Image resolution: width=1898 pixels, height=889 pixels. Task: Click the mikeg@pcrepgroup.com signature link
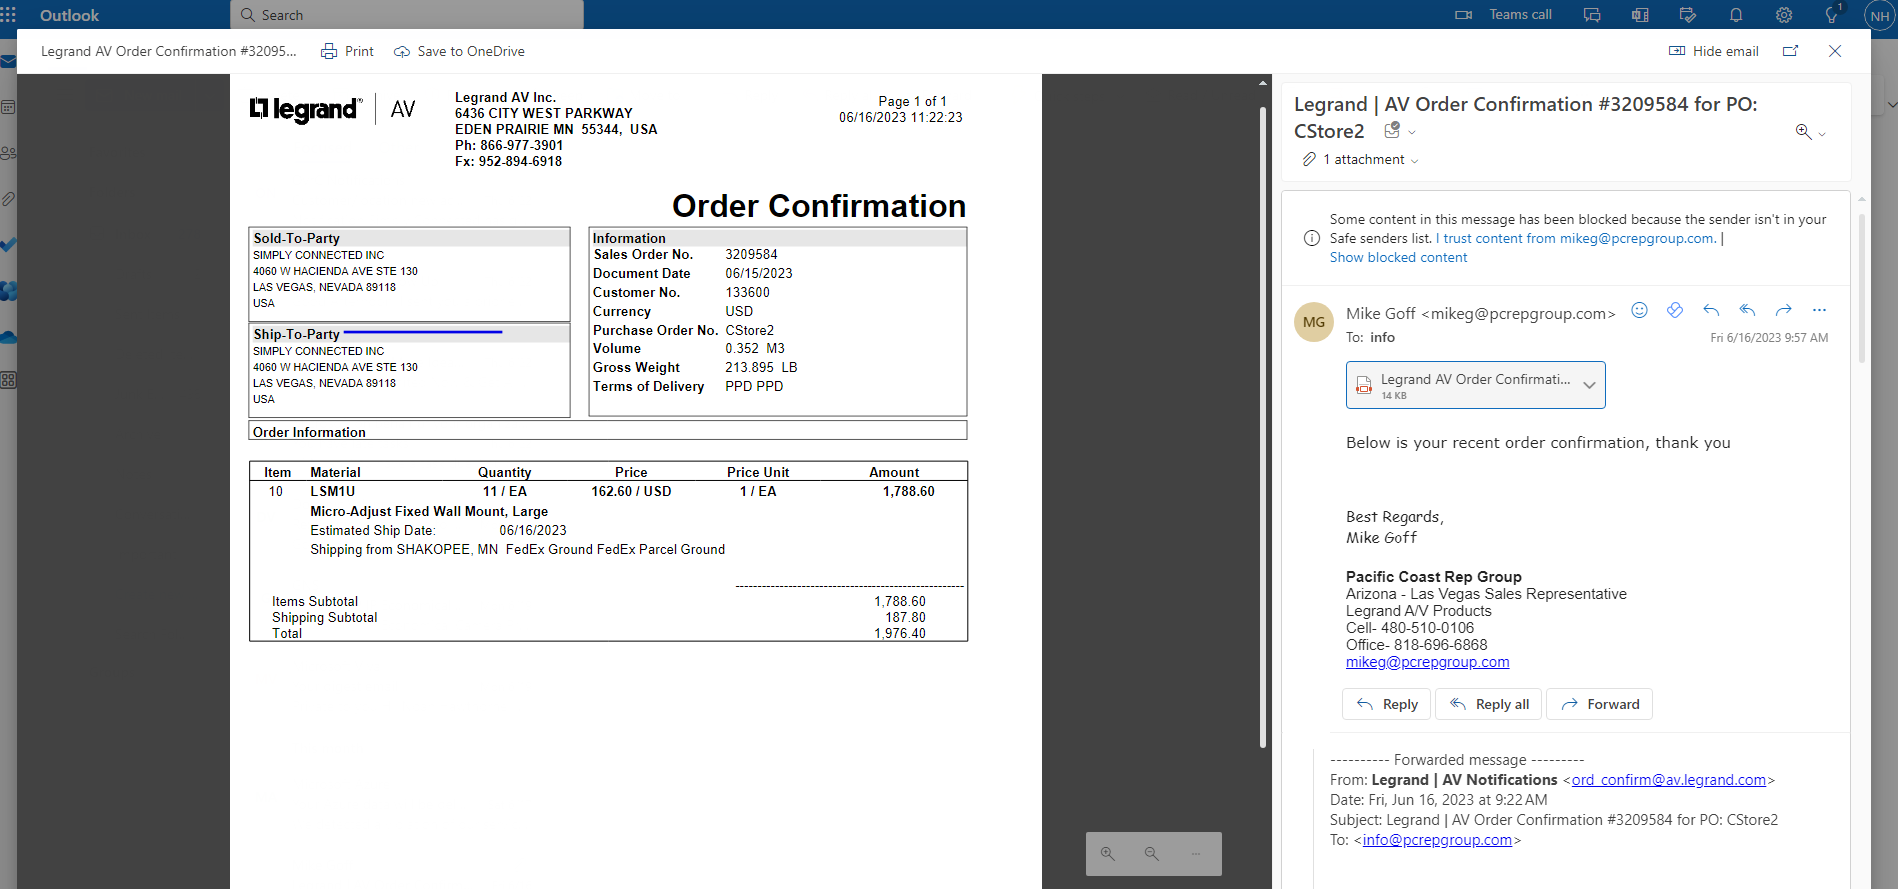(x=1427, y=662)
